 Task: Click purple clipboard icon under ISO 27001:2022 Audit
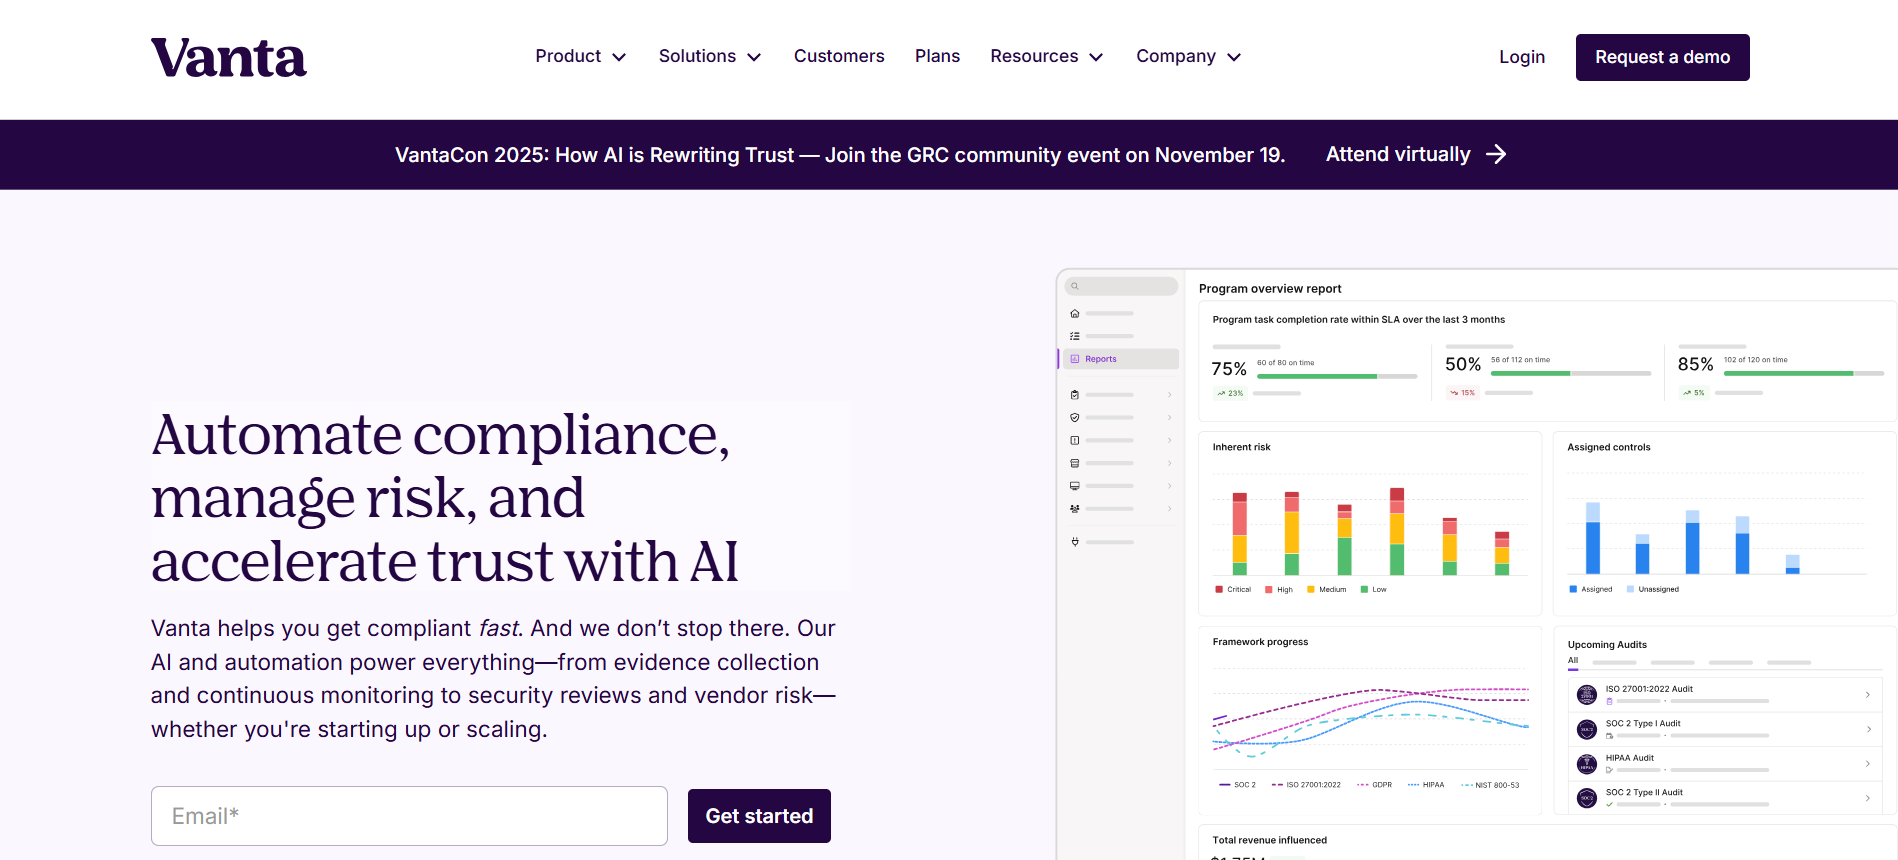point(1609,701)
